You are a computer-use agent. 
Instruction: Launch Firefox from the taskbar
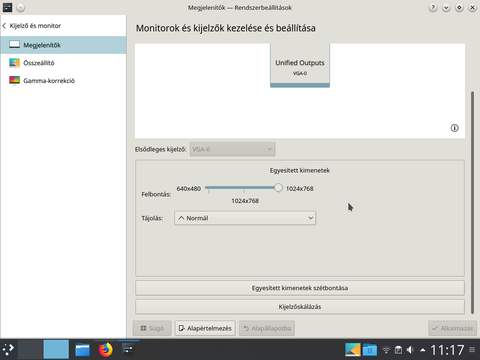pos(105,350)
